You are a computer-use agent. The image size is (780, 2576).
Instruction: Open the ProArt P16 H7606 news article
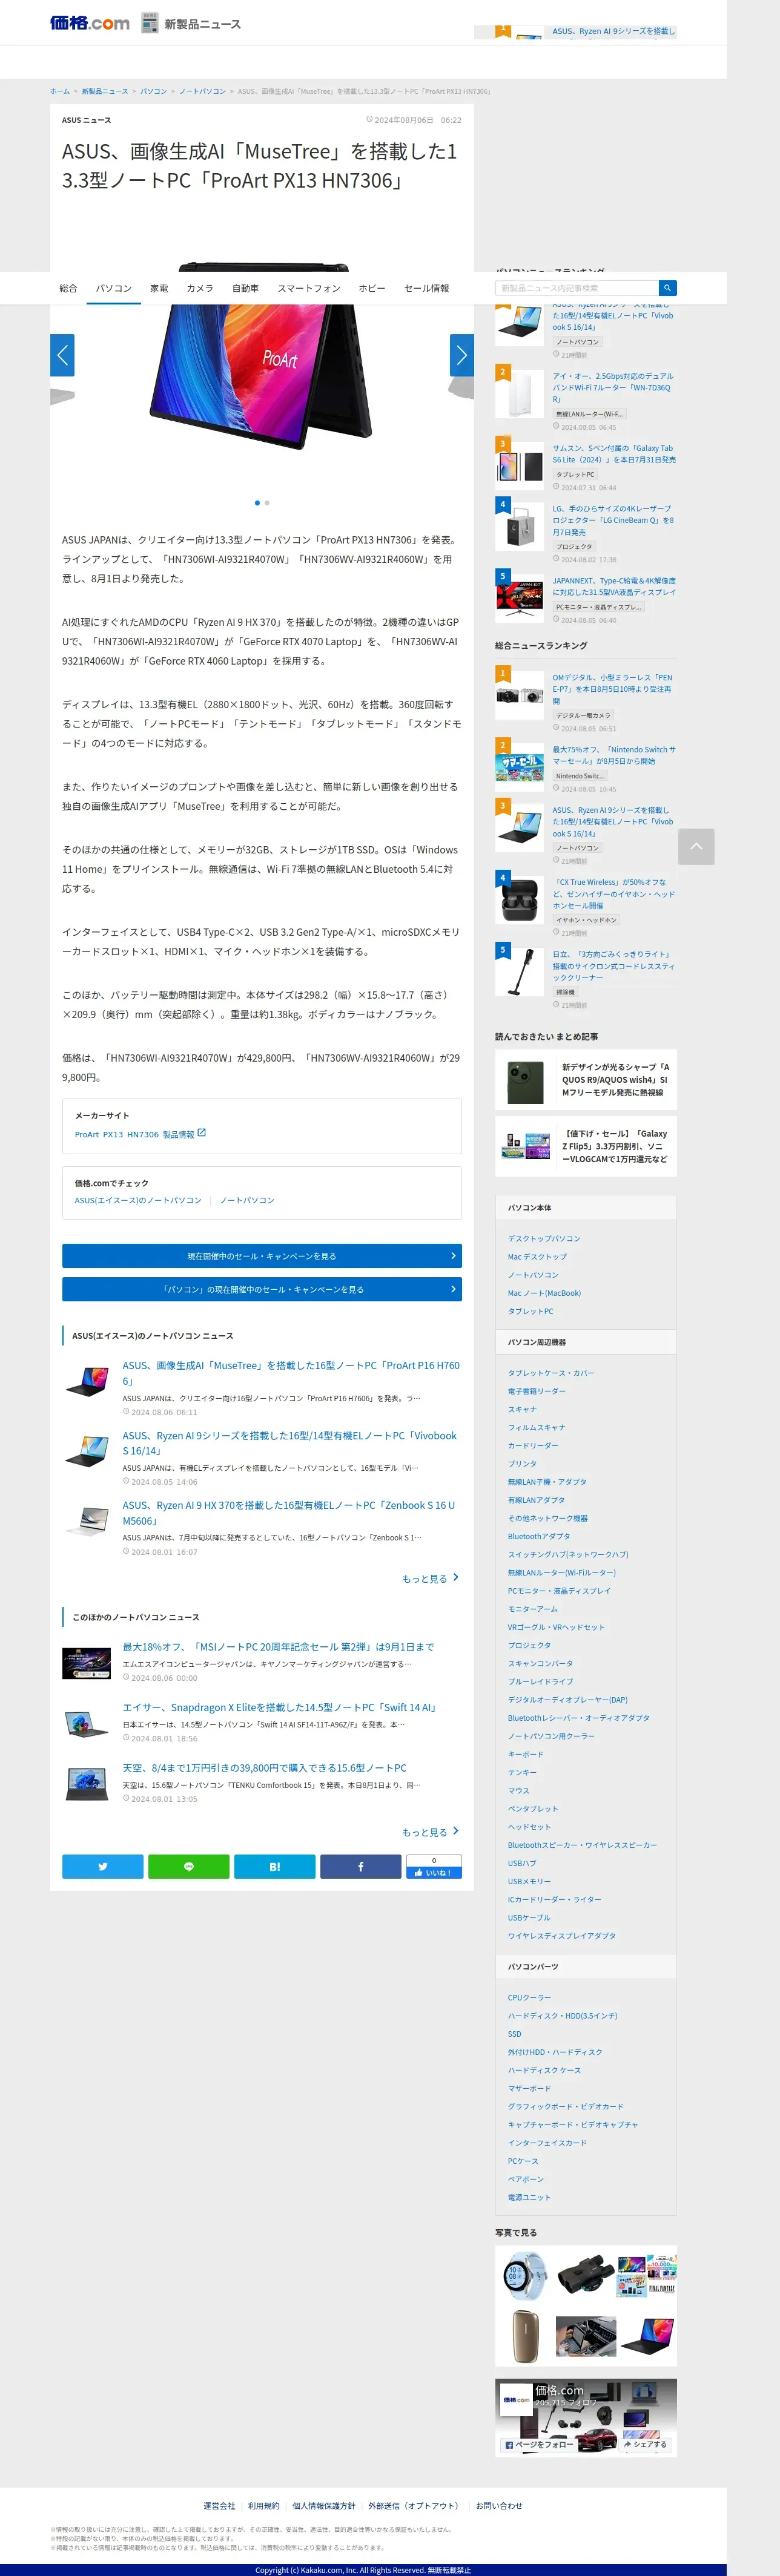click(x=291, y=1372)
